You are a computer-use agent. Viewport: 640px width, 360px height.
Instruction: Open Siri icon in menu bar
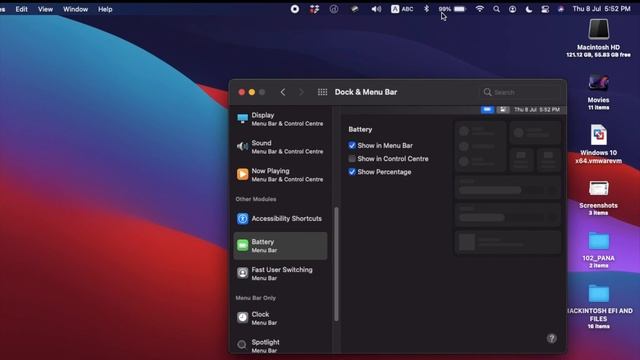(x=561, y=9)
